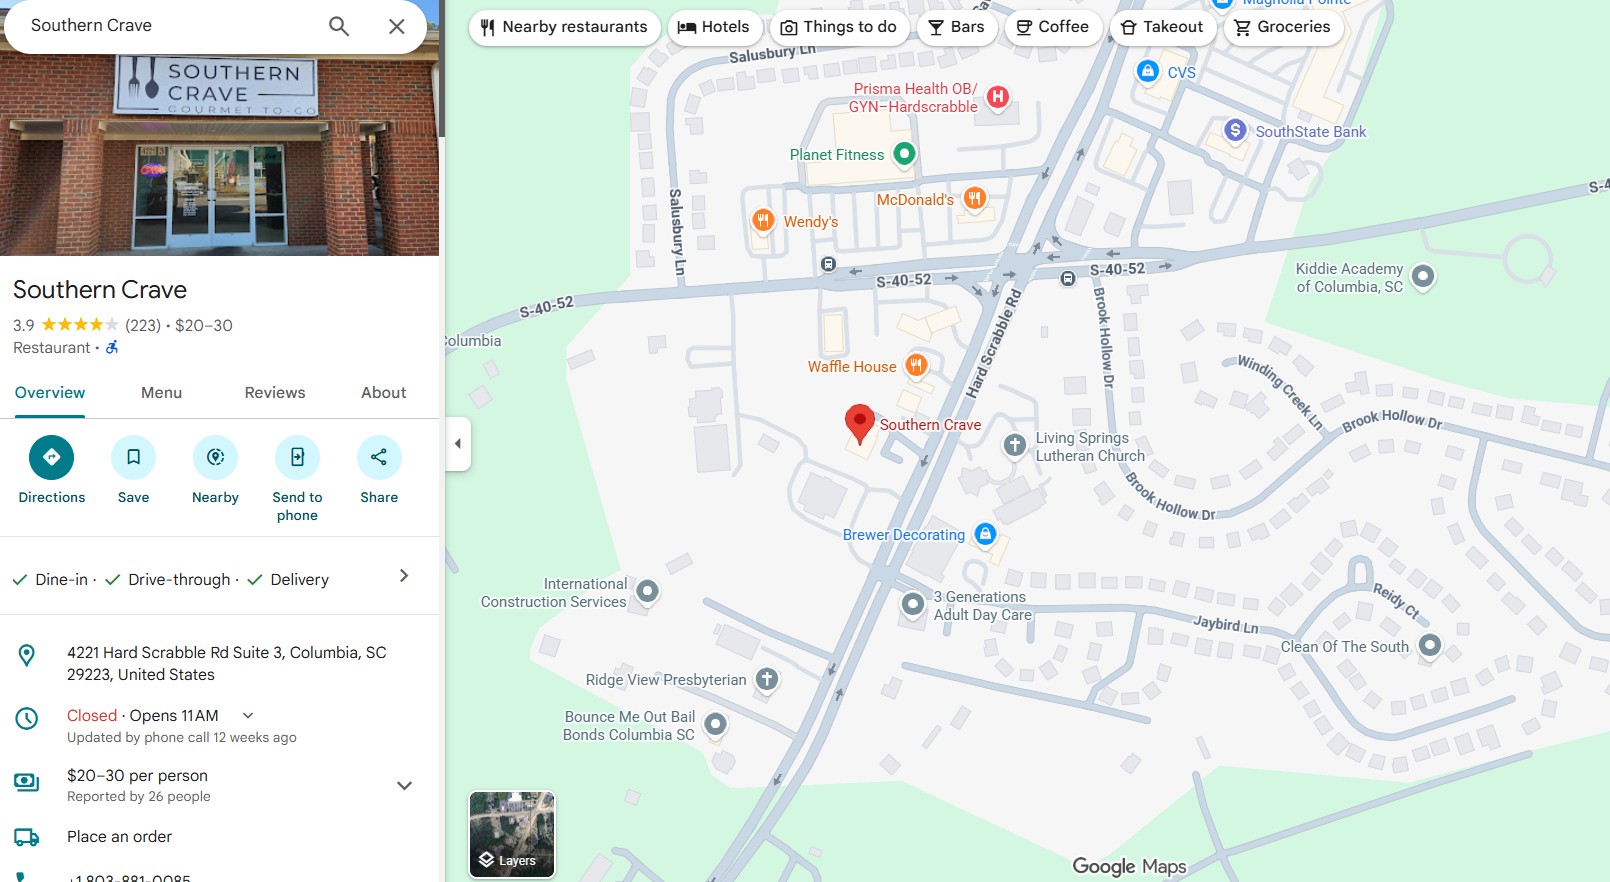Click the red Southern Crave location pin
The width and height of the screenshot is (1610, 882).
point(859,424)
